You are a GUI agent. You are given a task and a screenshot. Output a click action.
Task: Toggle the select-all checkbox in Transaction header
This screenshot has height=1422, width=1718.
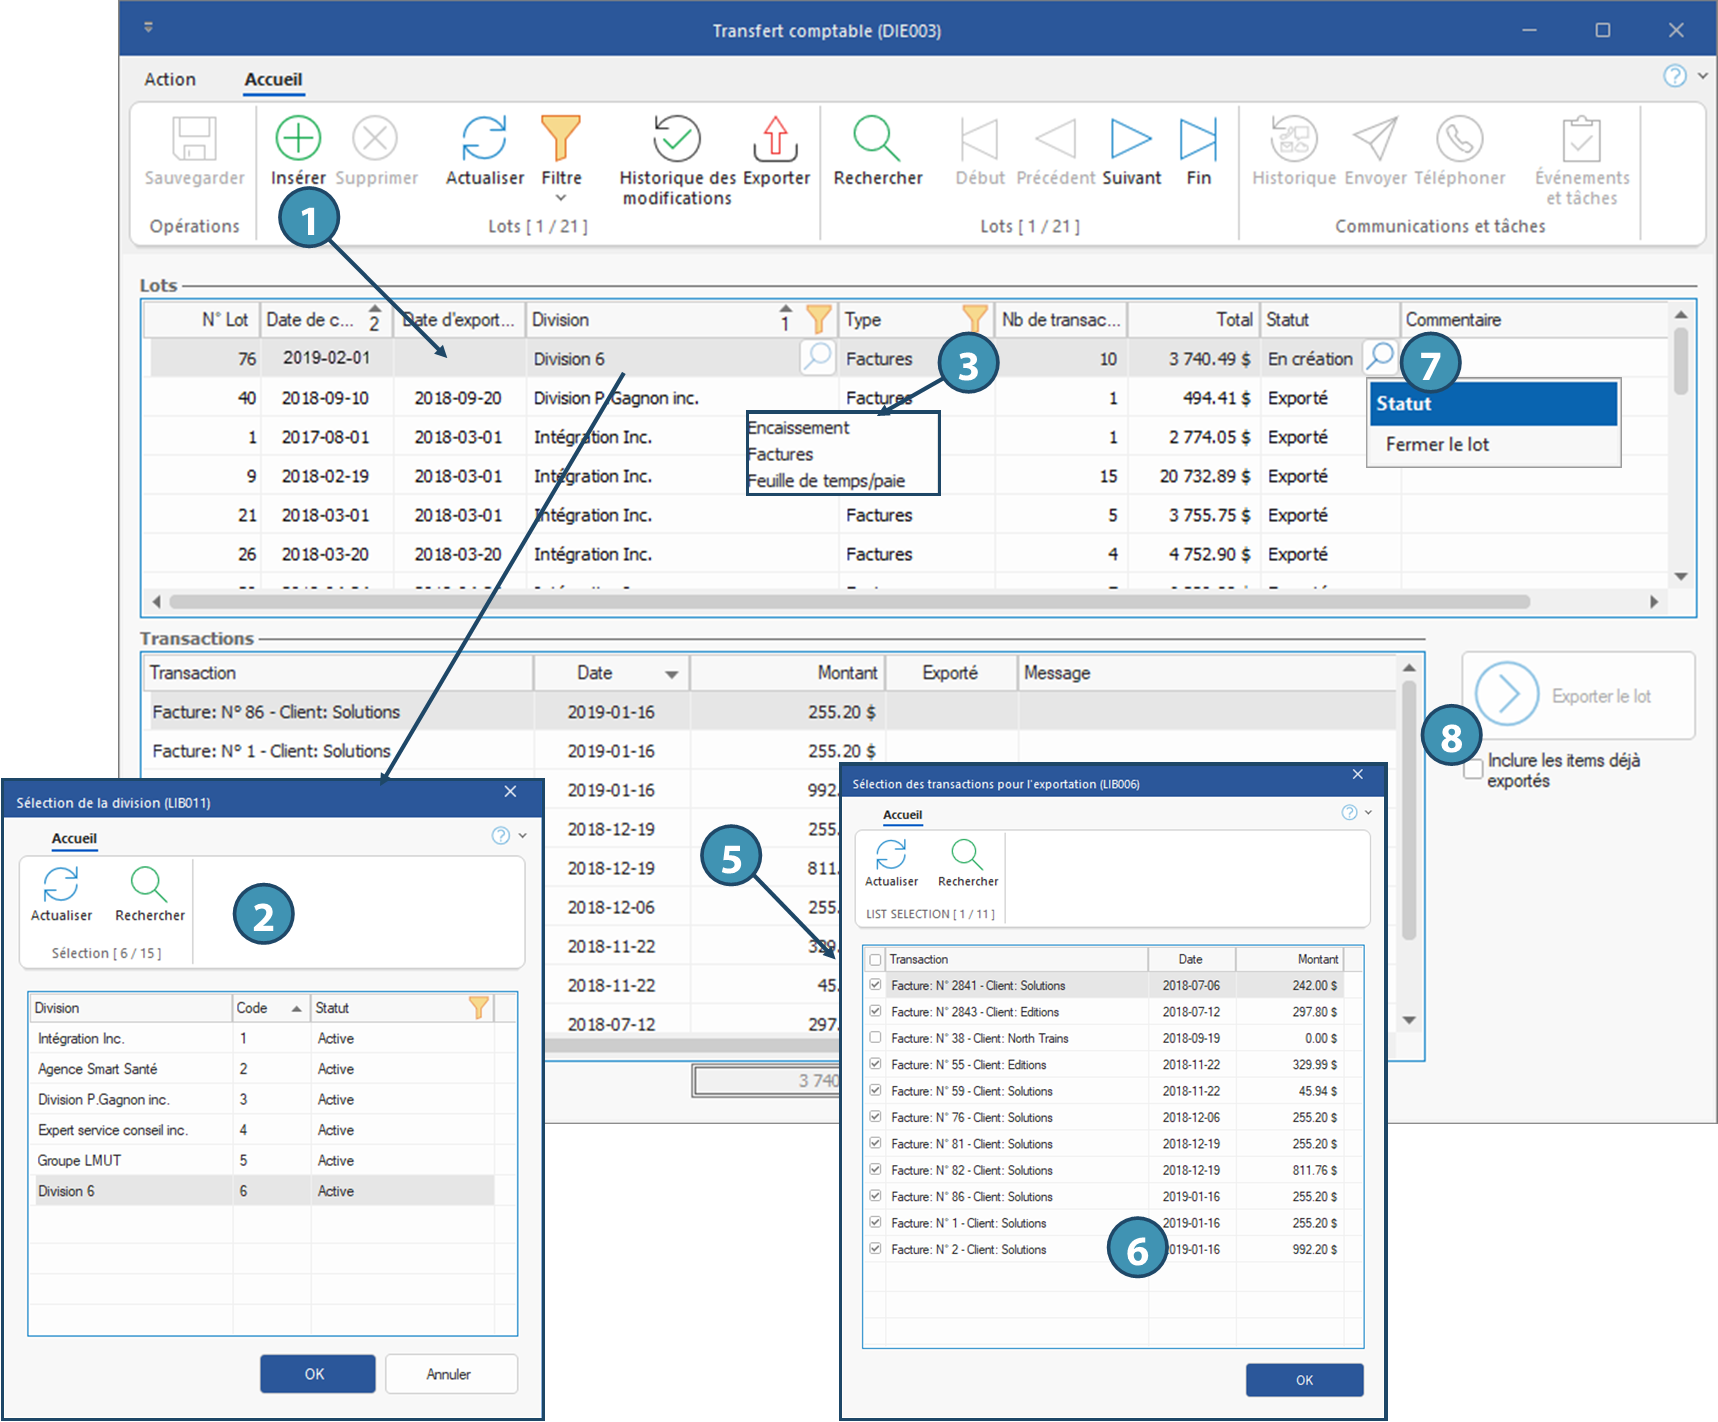[x=876, y=960]
